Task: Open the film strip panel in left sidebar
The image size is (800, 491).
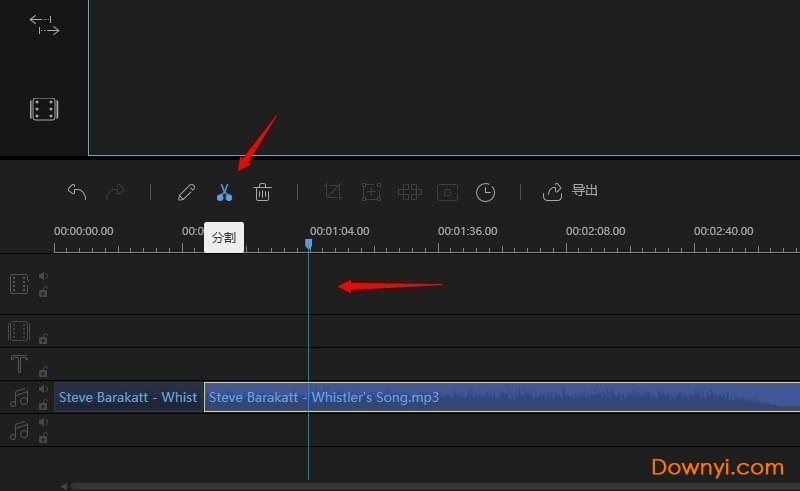Action: coord(44,109)
